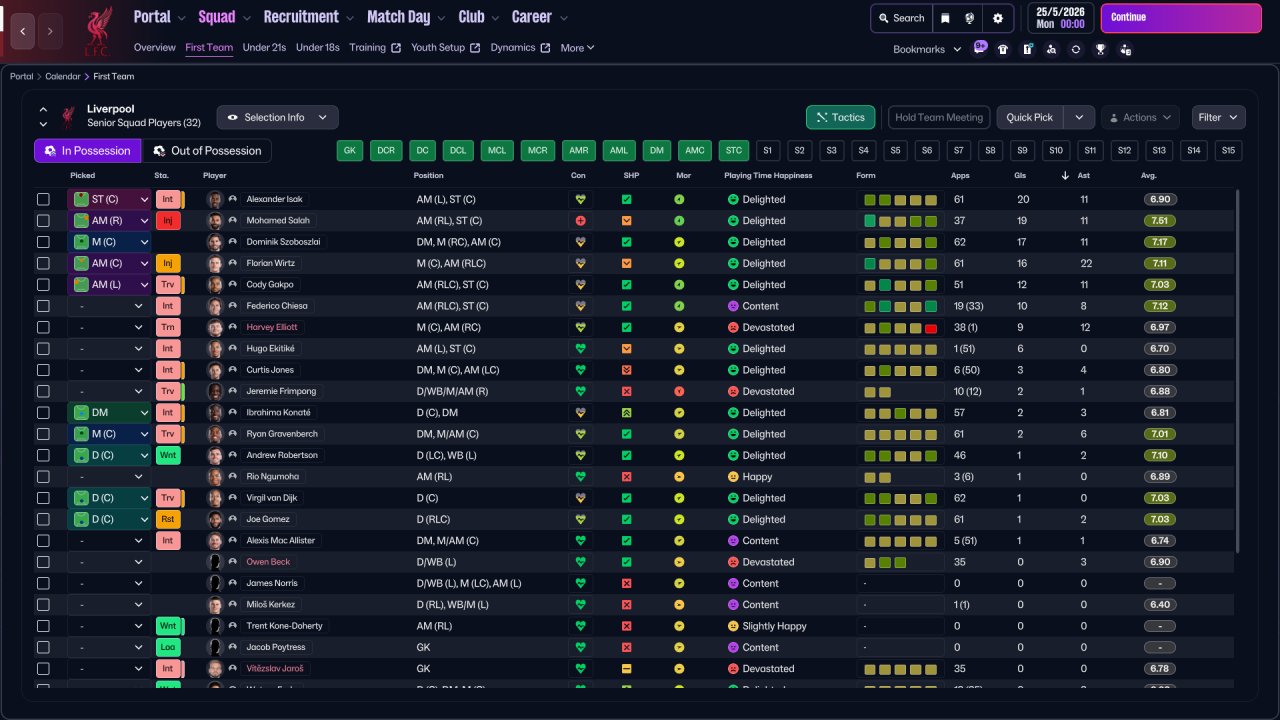Click Harvey Elliott's form squares

(x=901, y=327)
